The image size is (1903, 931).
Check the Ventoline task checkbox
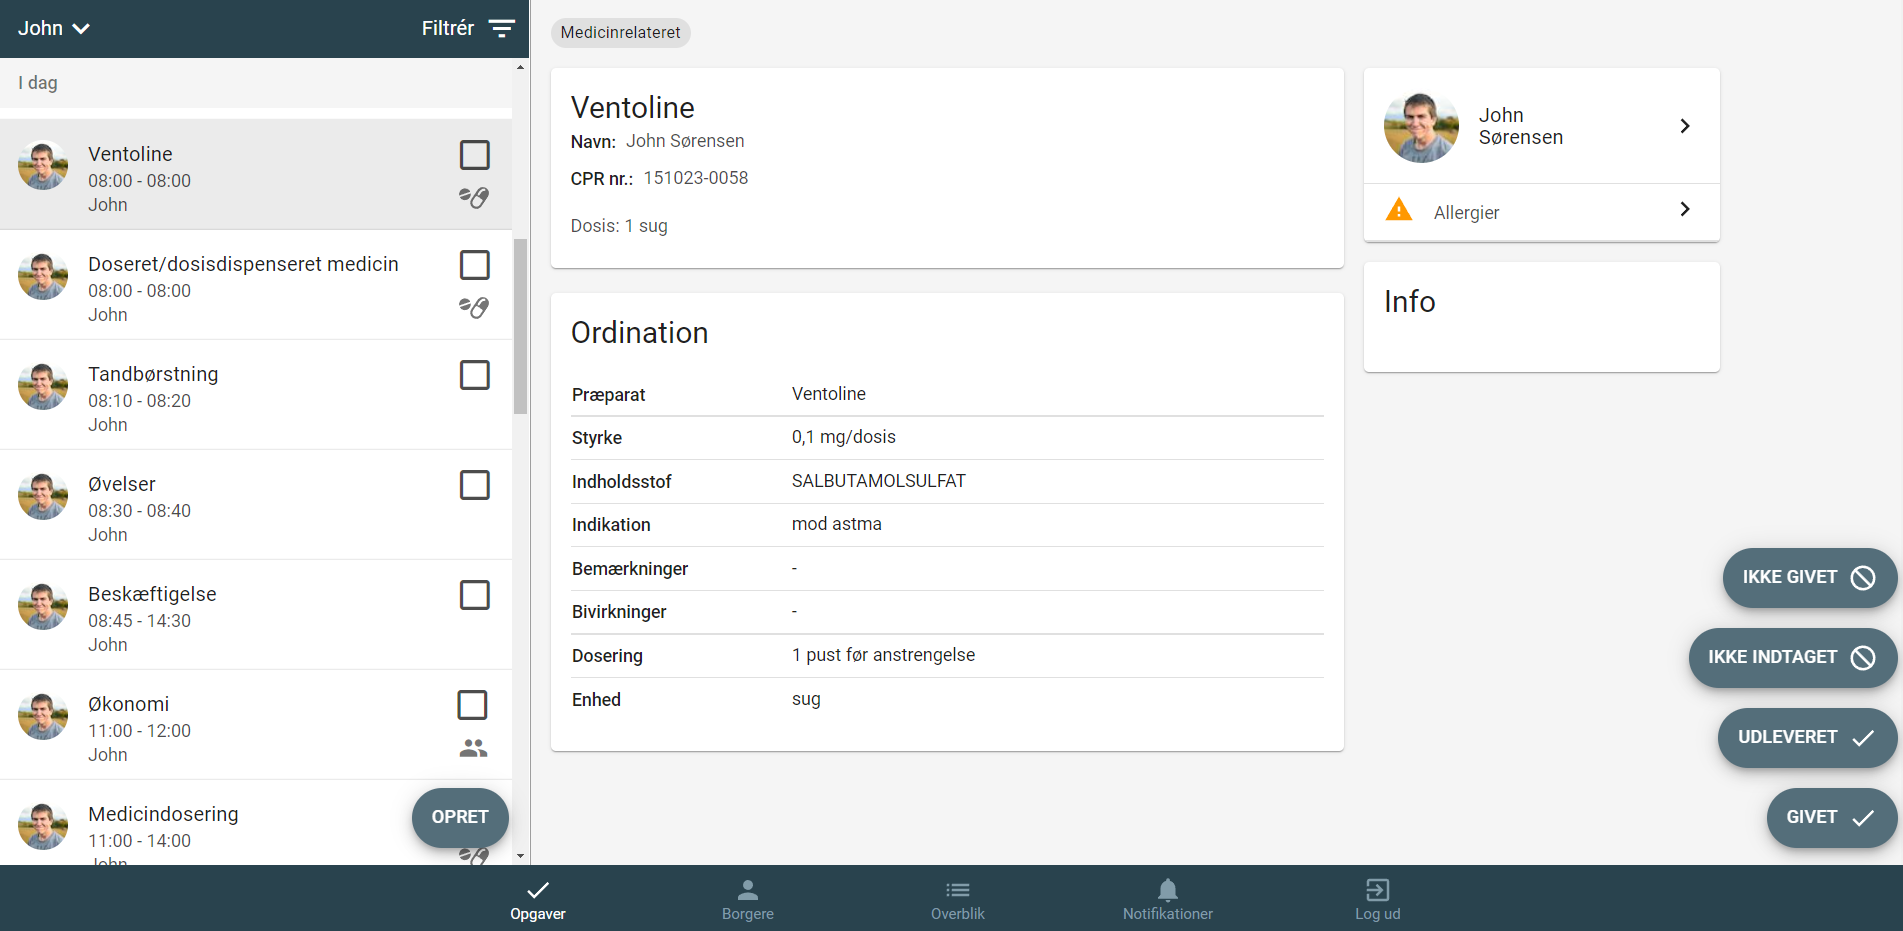point(474,155)
